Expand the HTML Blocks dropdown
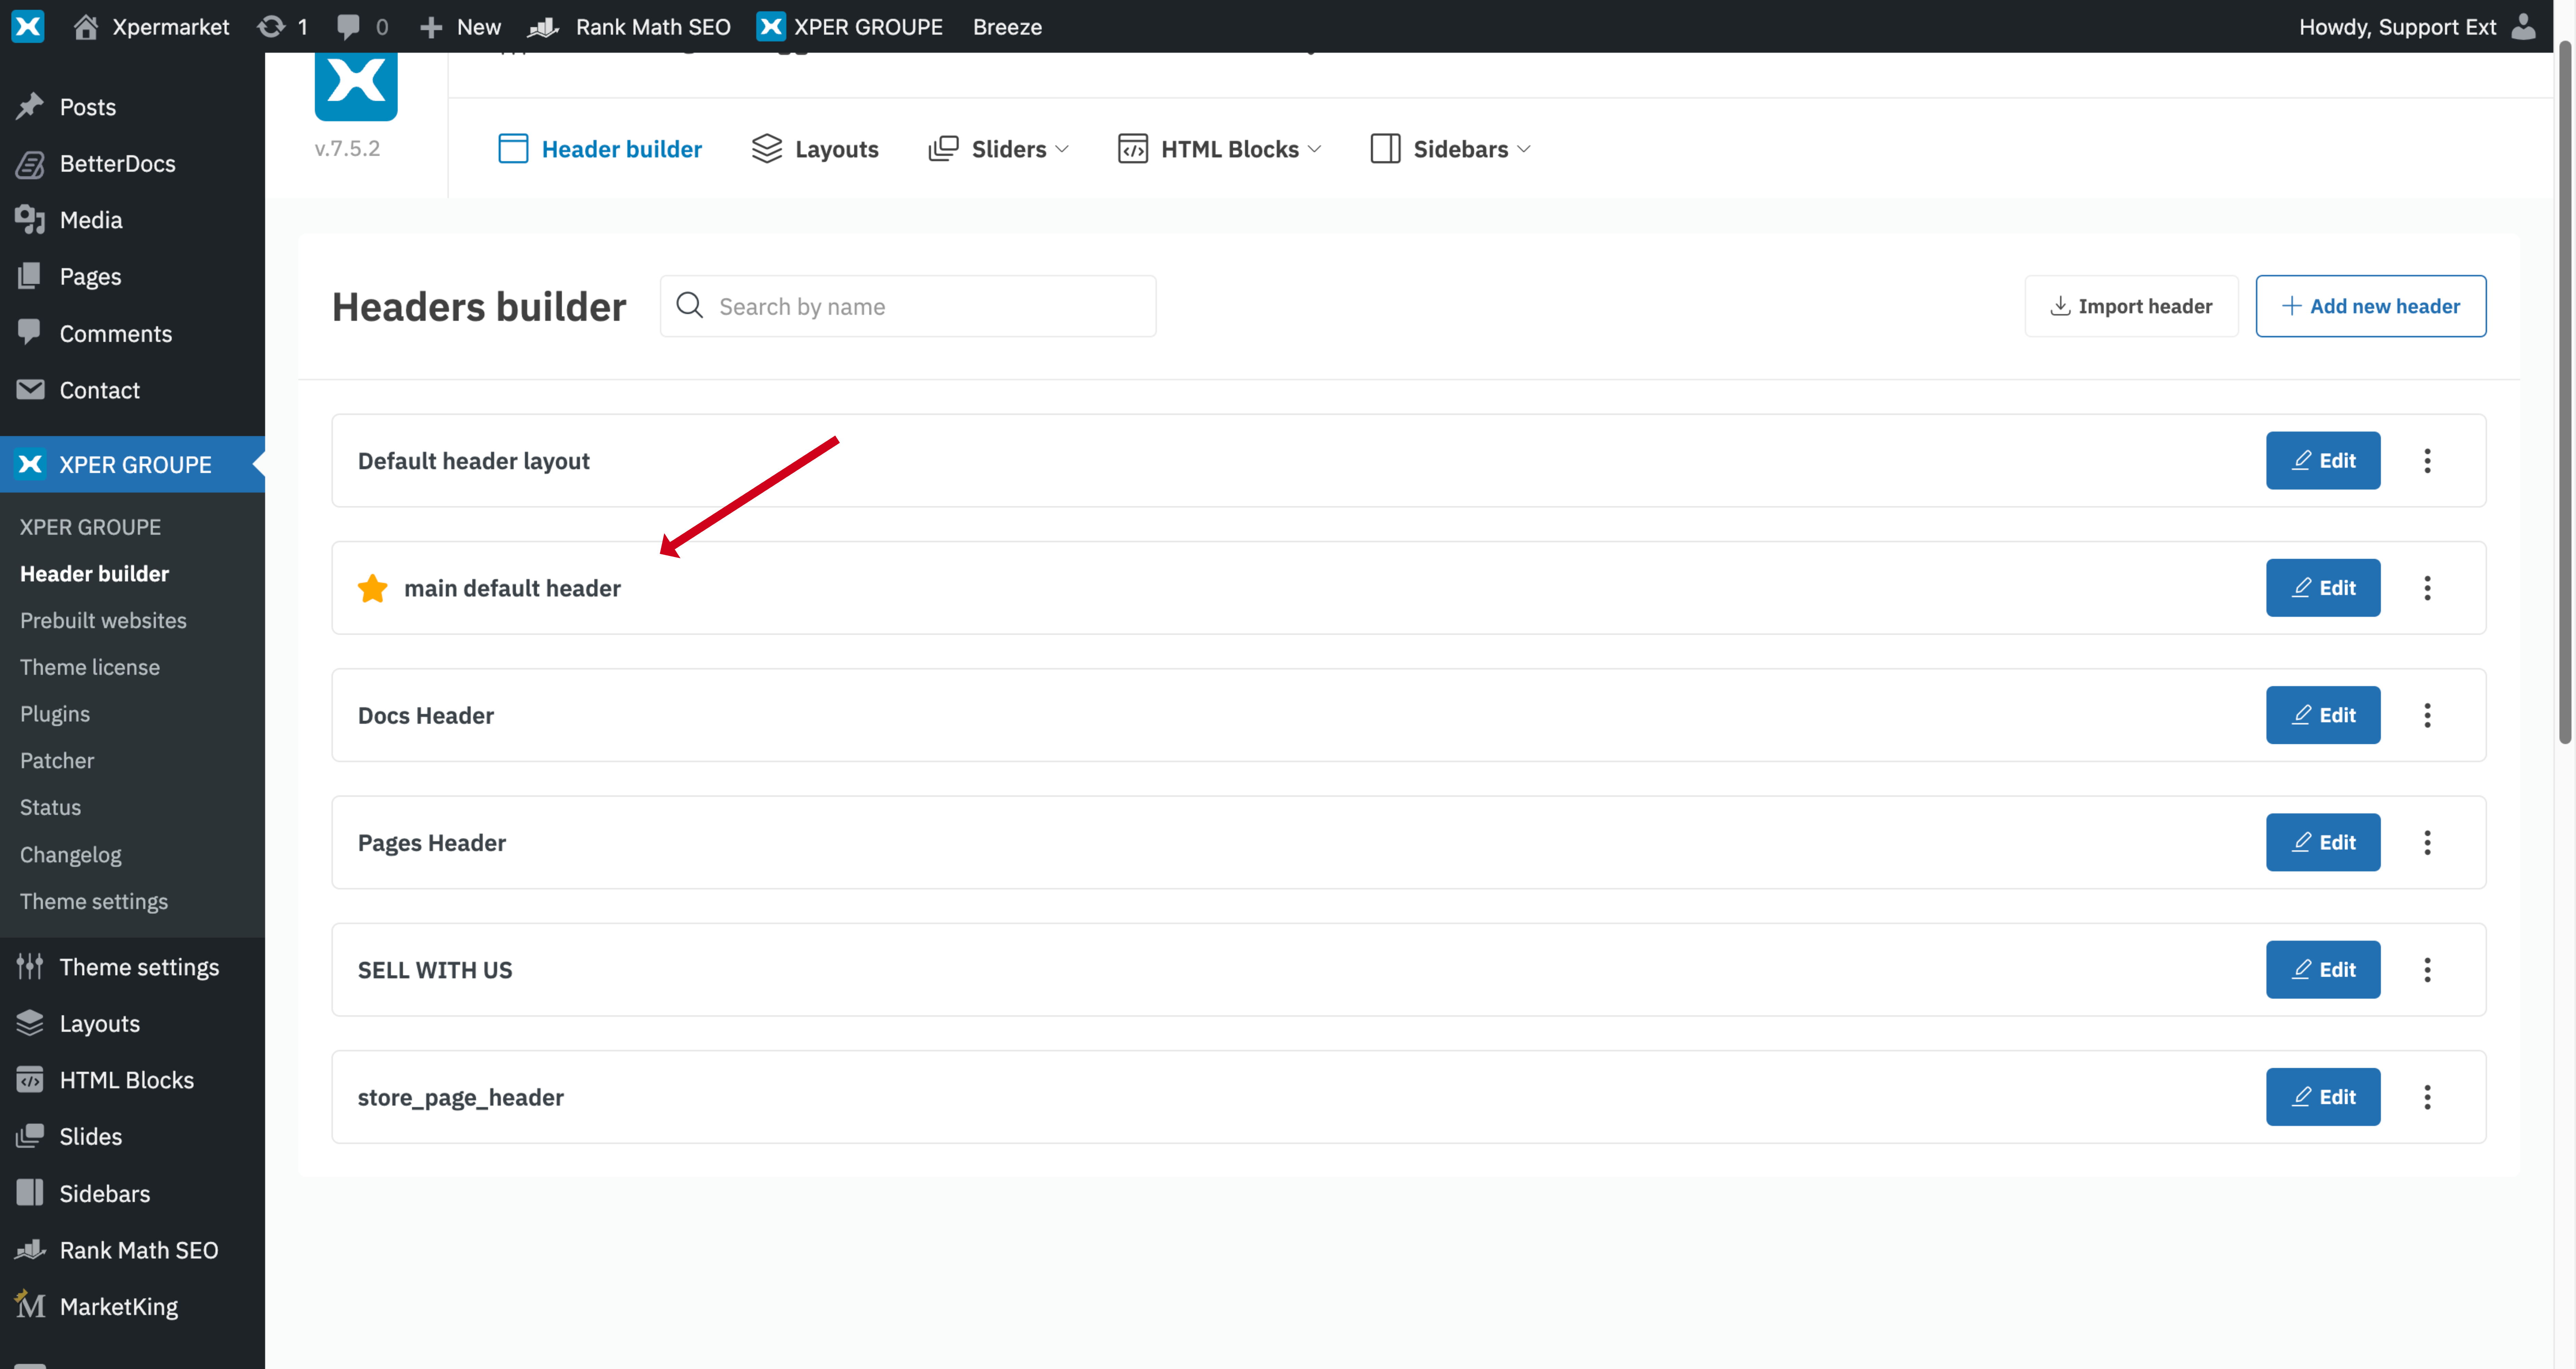 coord(1219,149)
